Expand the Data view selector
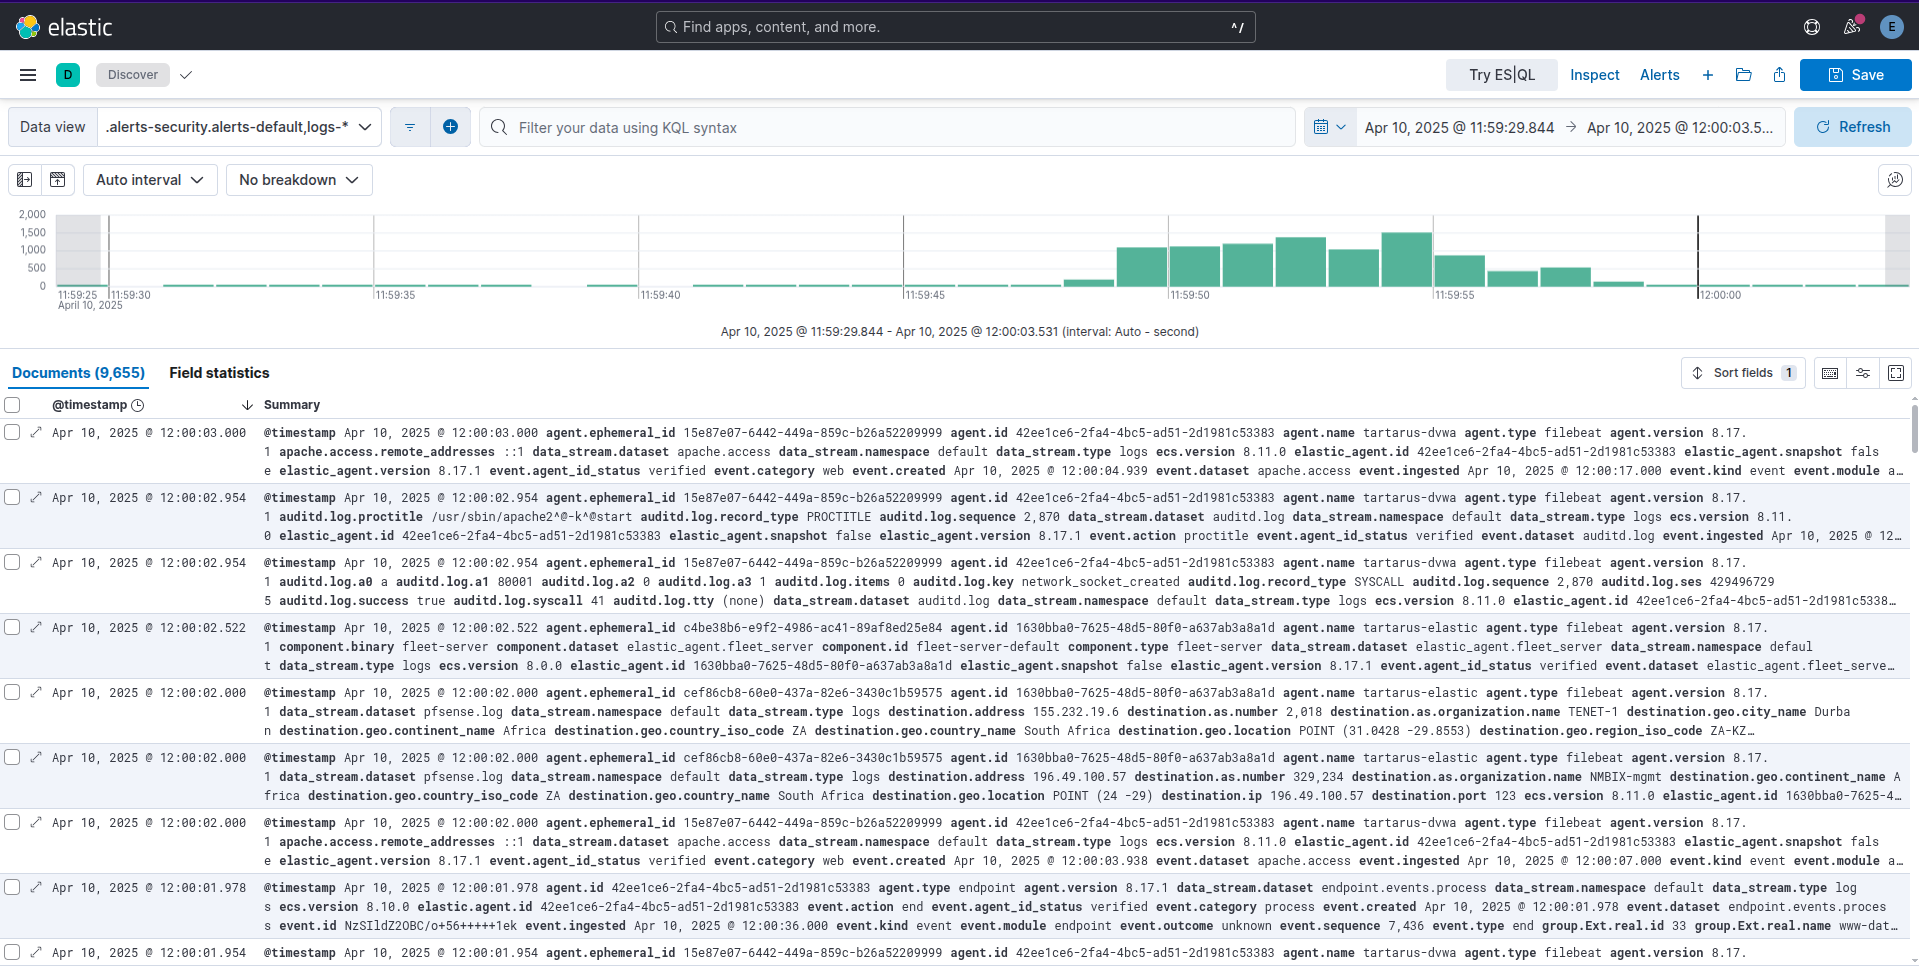Screen dimensions: 1919x967 (240, 127)
